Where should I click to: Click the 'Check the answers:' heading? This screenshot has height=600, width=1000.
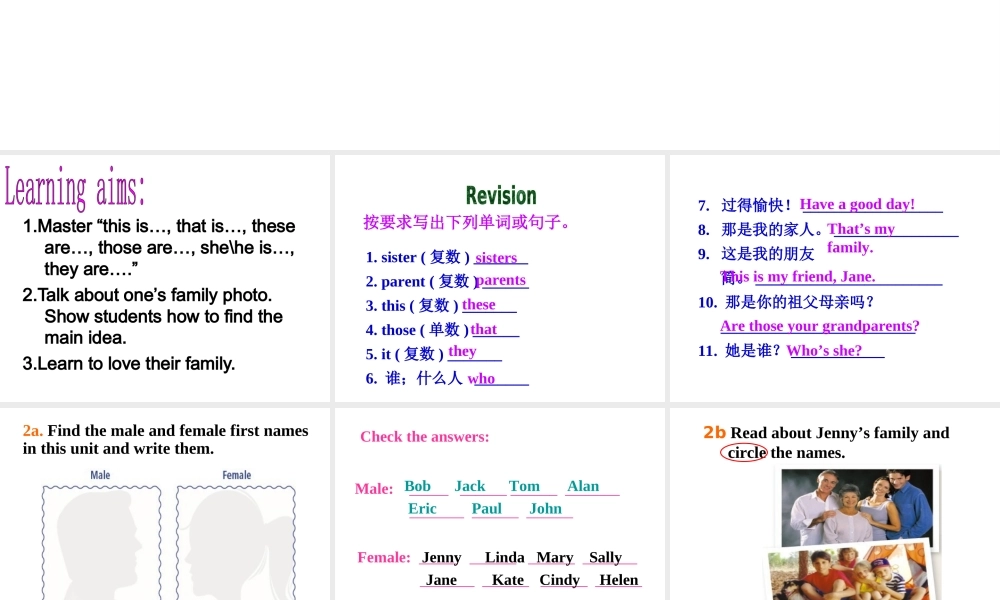tap(425, 437)
